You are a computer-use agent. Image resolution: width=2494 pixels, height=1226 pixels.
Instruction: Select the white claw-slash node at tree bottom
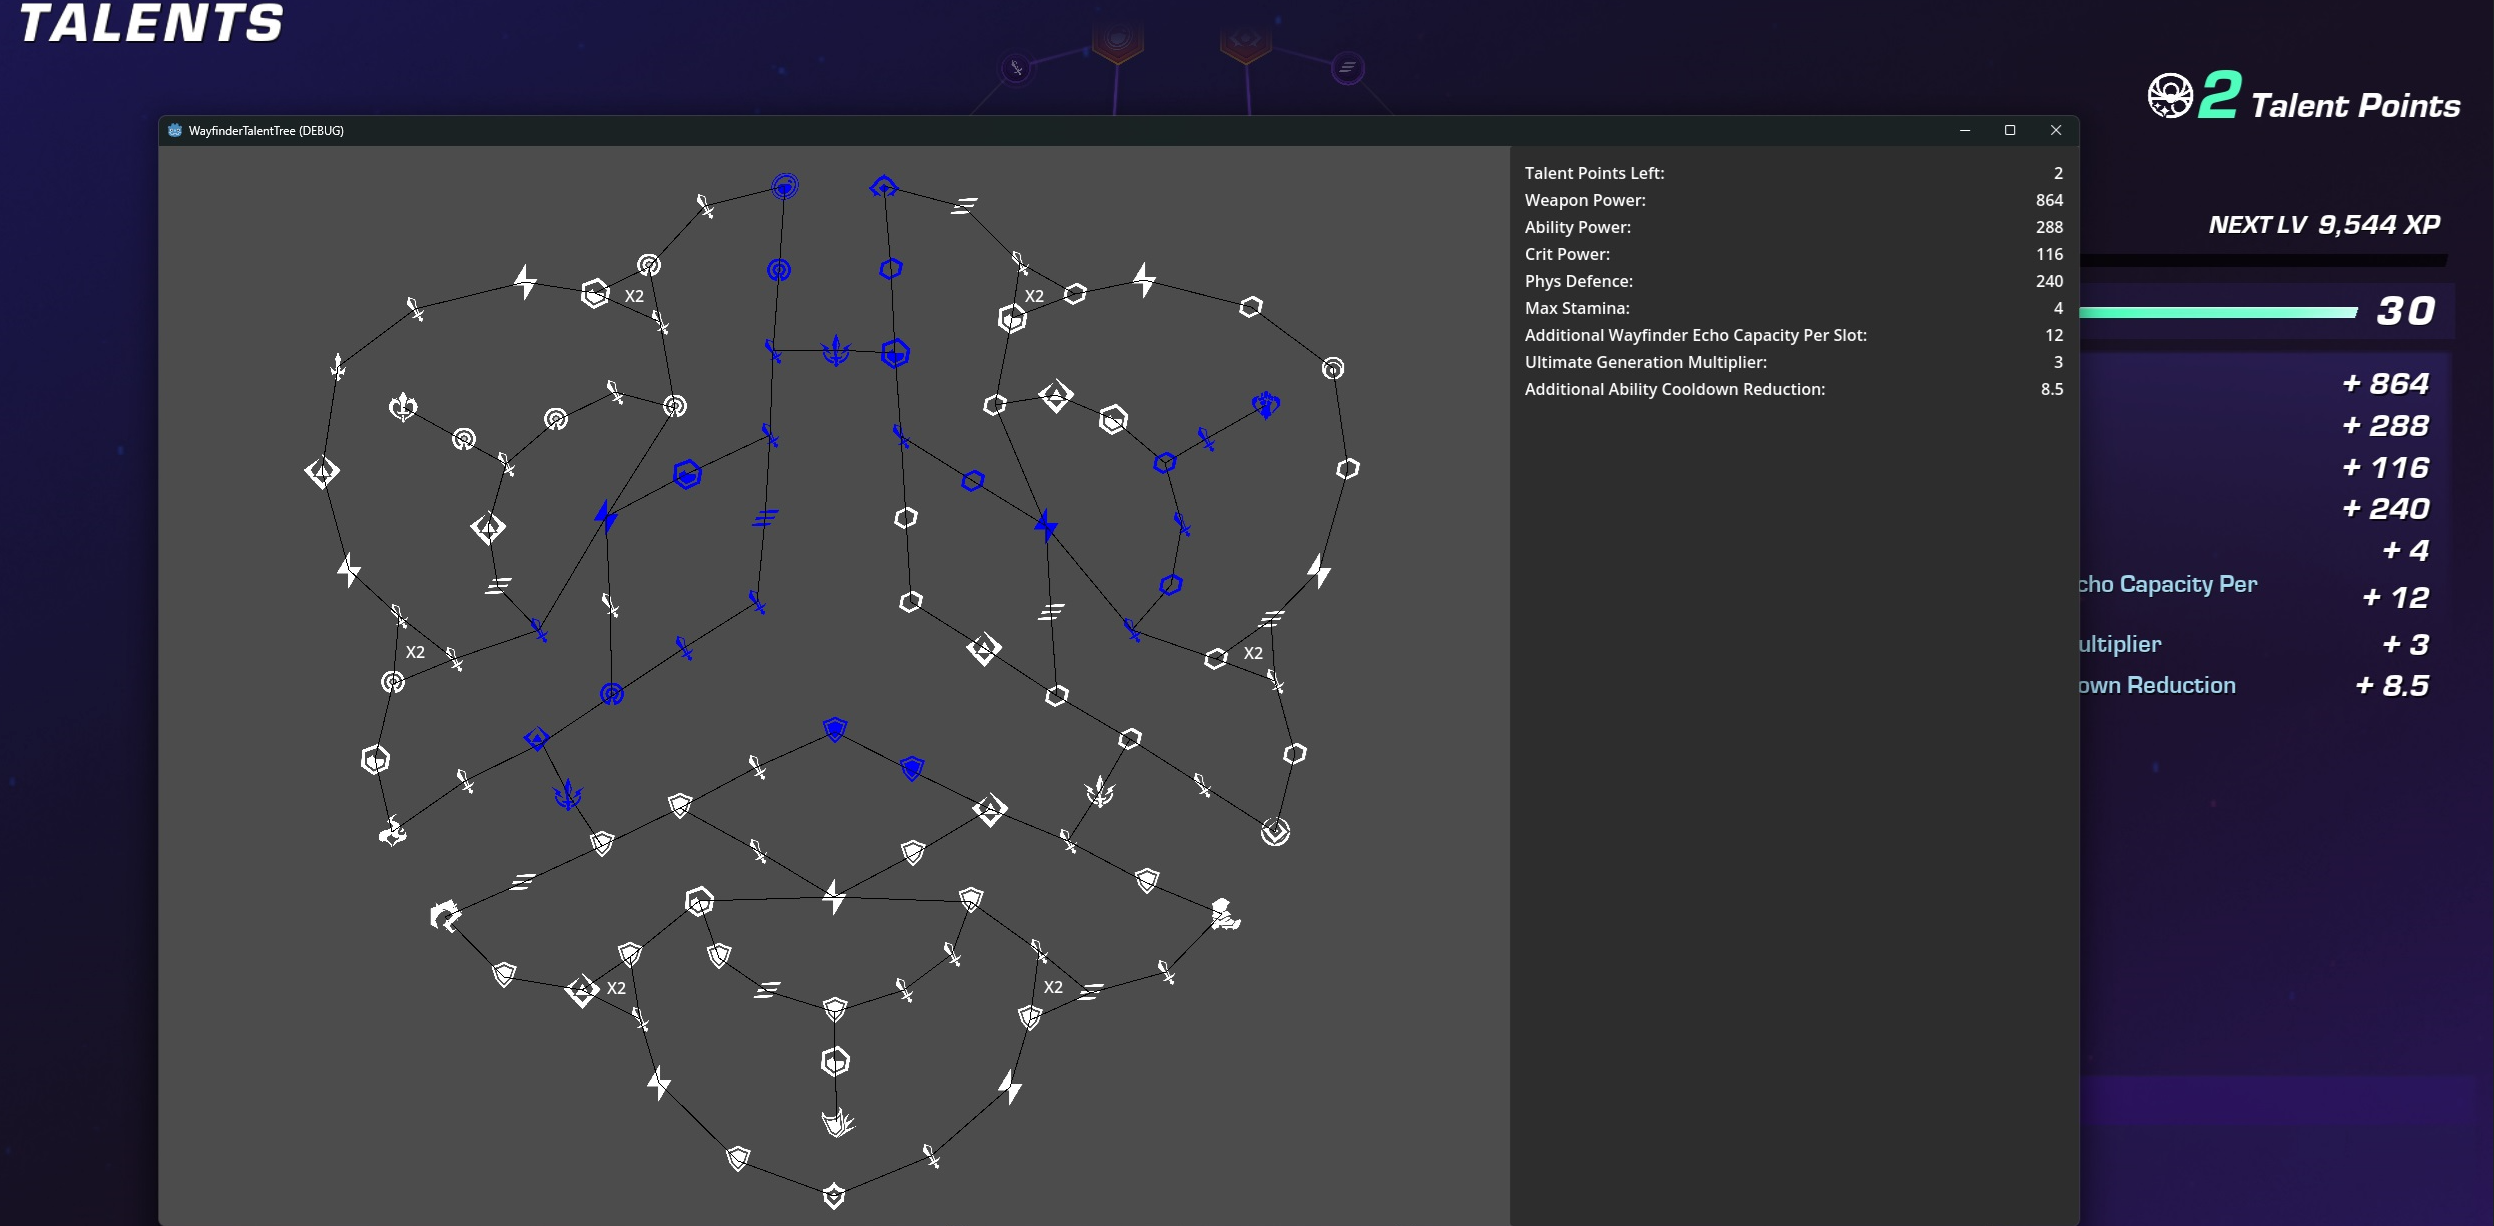[838, 1123]
